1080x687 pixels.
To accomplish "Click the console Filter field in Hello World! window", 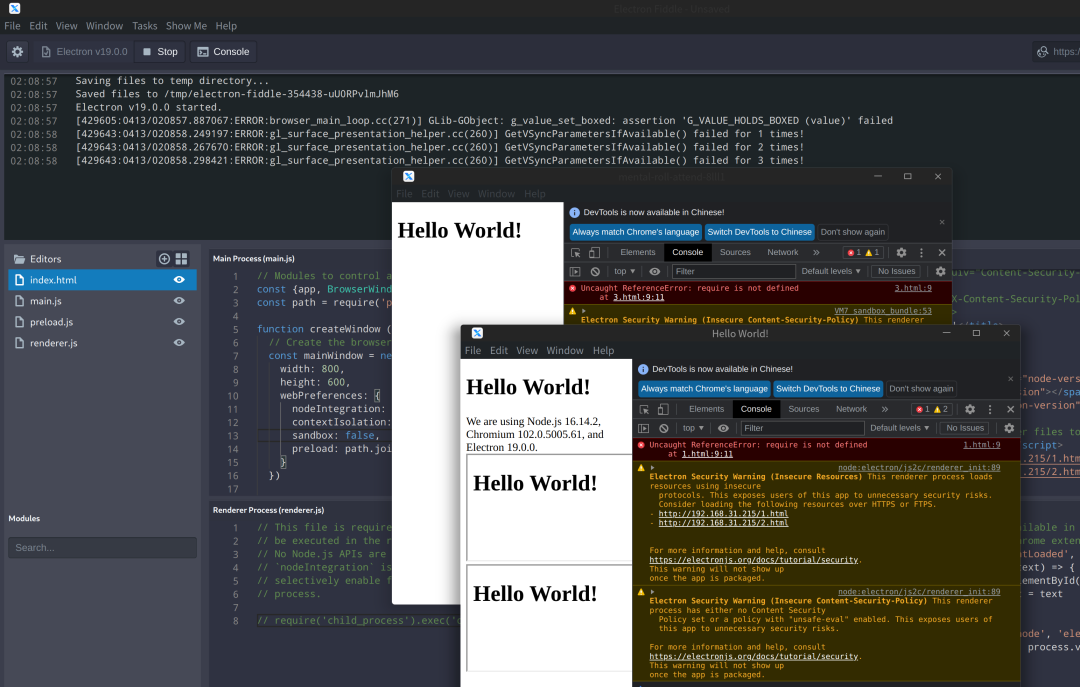I will [x=802, y=428].
